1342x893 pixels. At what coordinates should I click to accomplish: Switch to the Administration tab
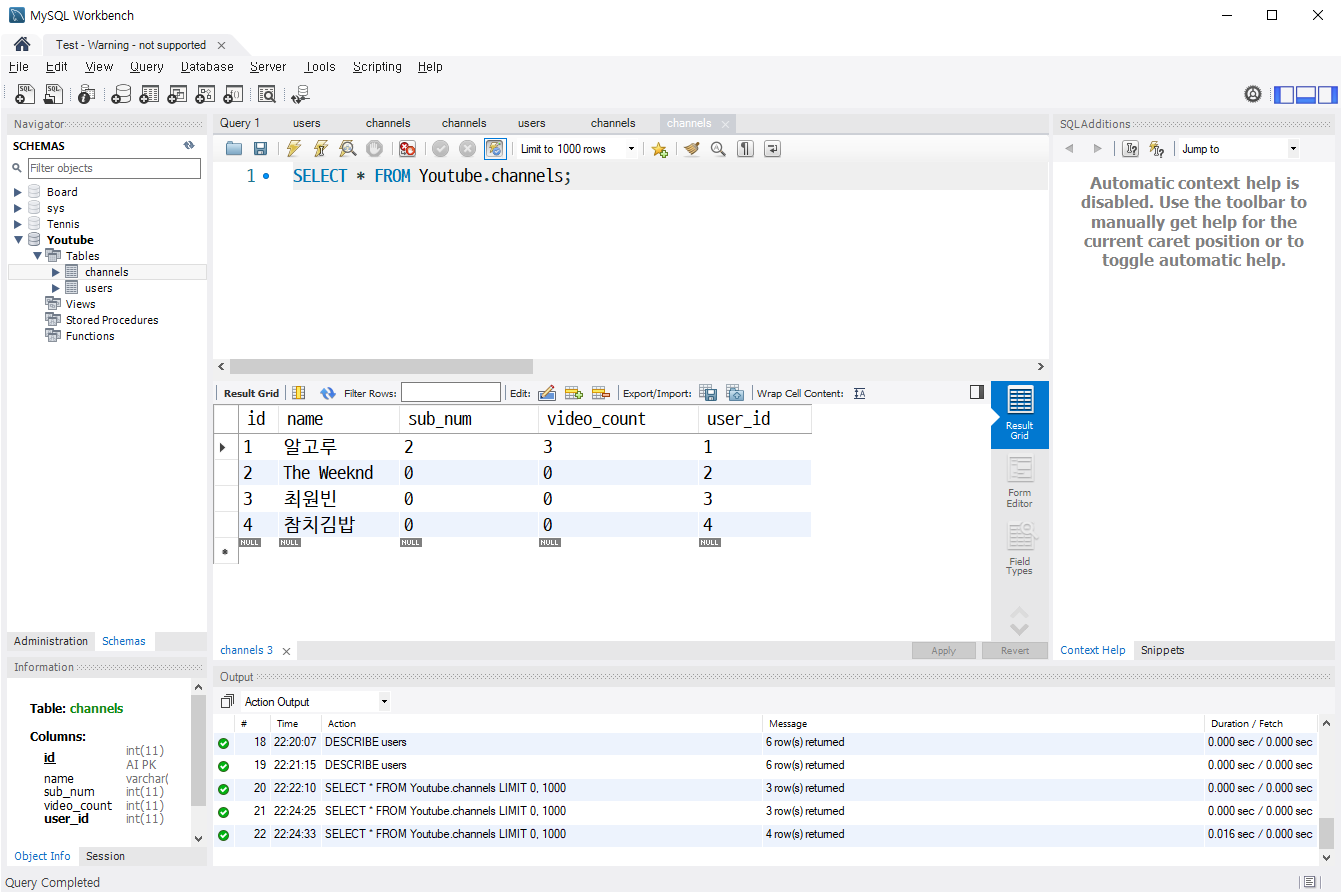[x=51, y=641]
